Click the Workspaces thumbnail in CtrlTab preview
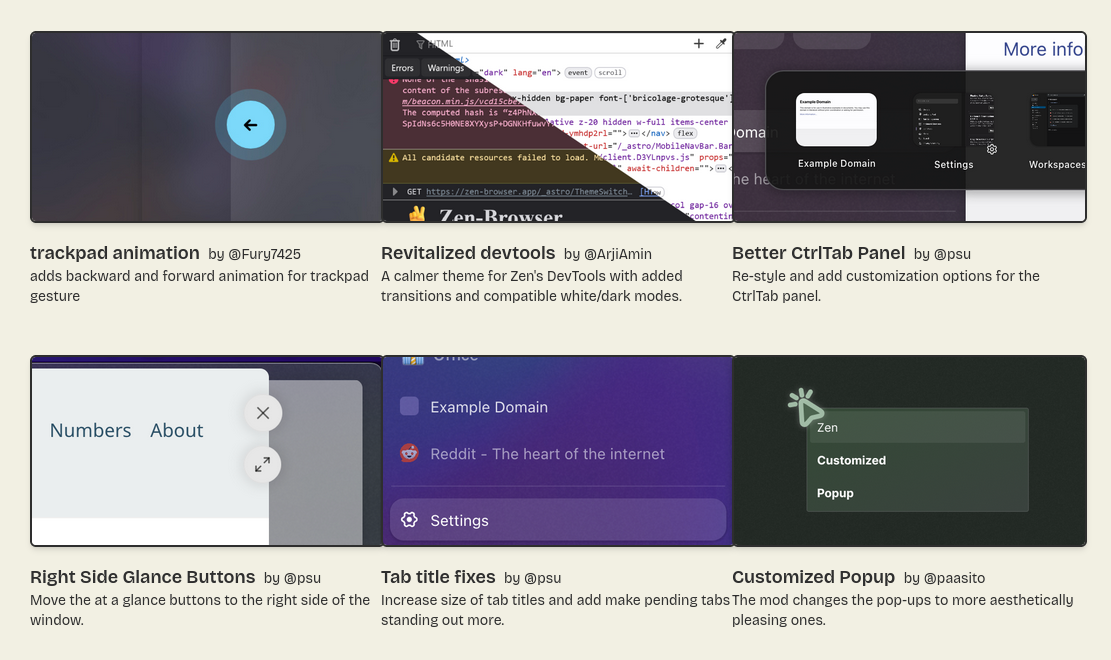This screenshot has height=660, width=1111. point(1057,120)
